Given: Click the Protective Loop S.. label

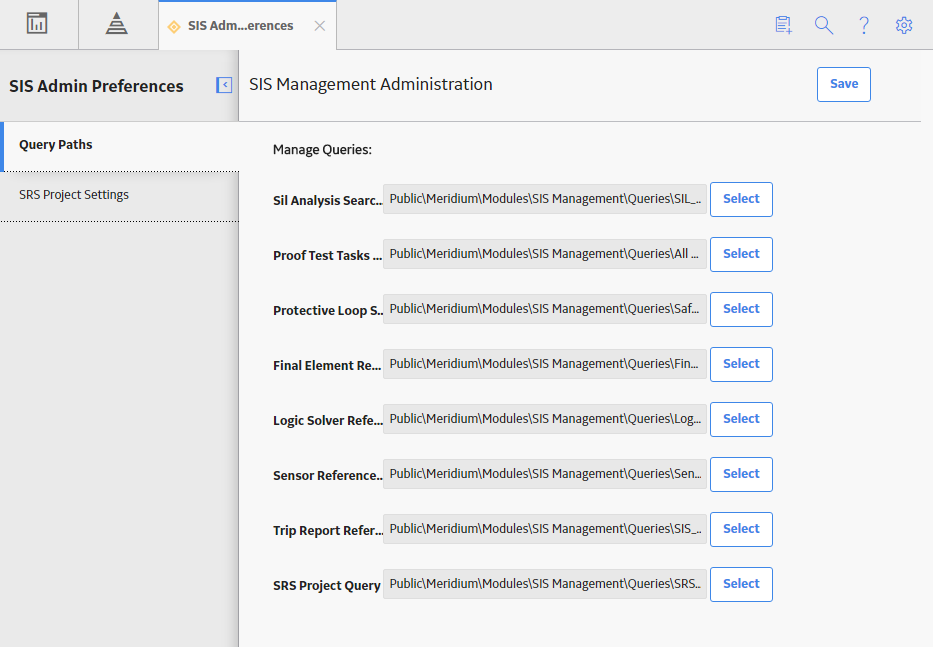Looking at the screenshot, I should point(328,311).
